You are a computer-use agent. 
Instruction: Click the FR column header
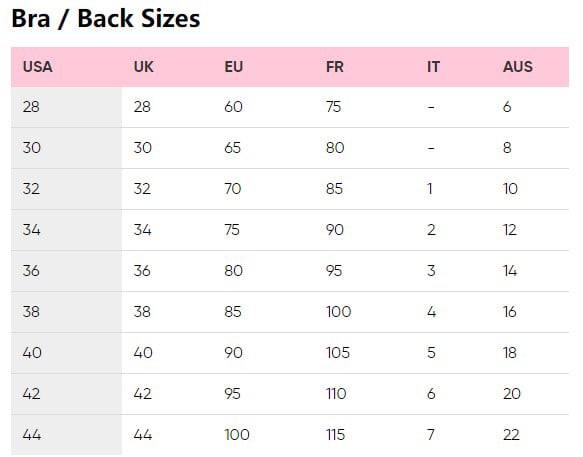pyautogui.click(x=335, y=67)
